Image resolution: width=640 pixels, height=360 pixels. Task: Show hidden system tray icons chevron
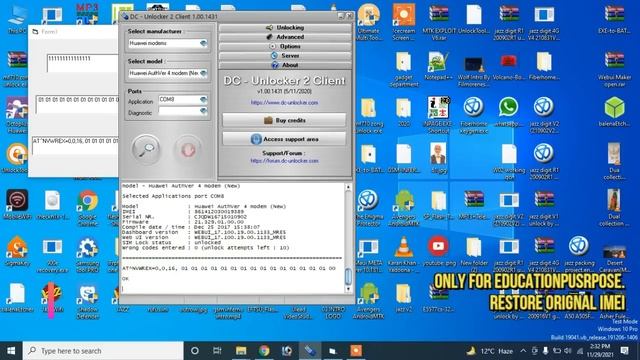pyautogui.click(x=523, y=351)
